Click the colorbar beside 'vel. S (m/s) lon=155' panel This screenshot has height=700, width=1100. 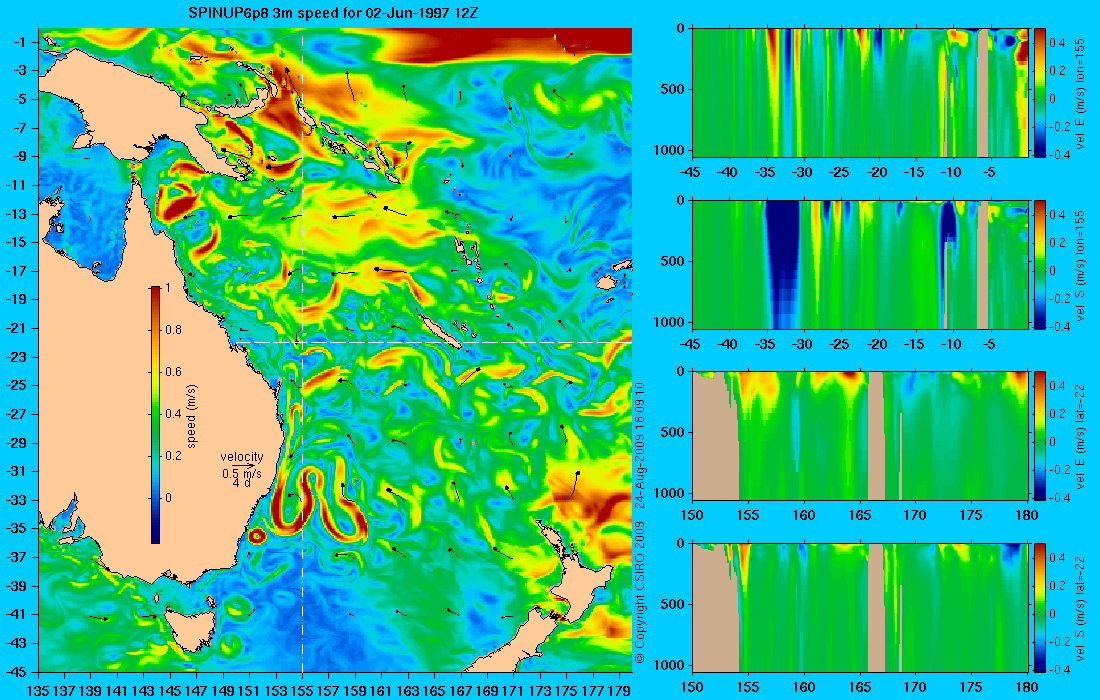1040,264
